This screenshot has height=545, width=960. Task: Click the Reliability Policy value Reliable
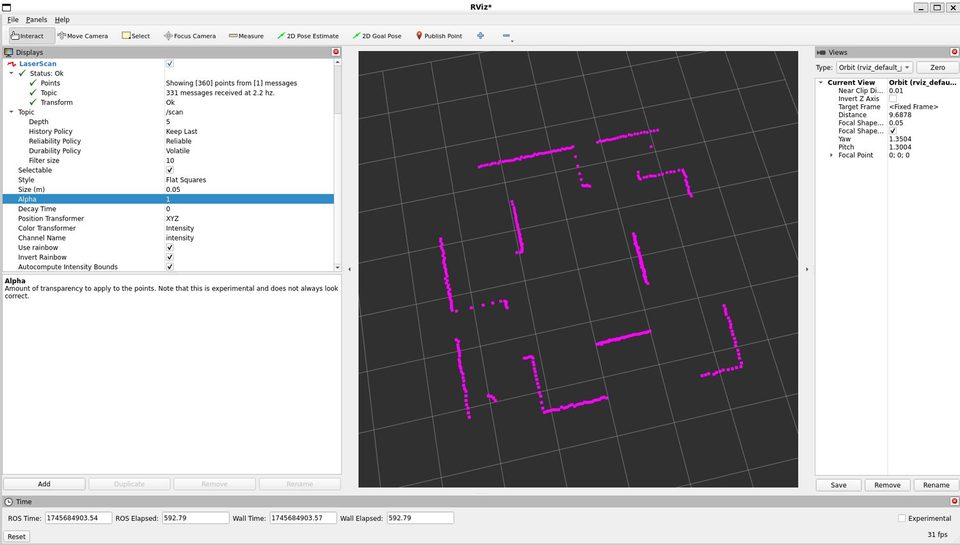point(179,141)
